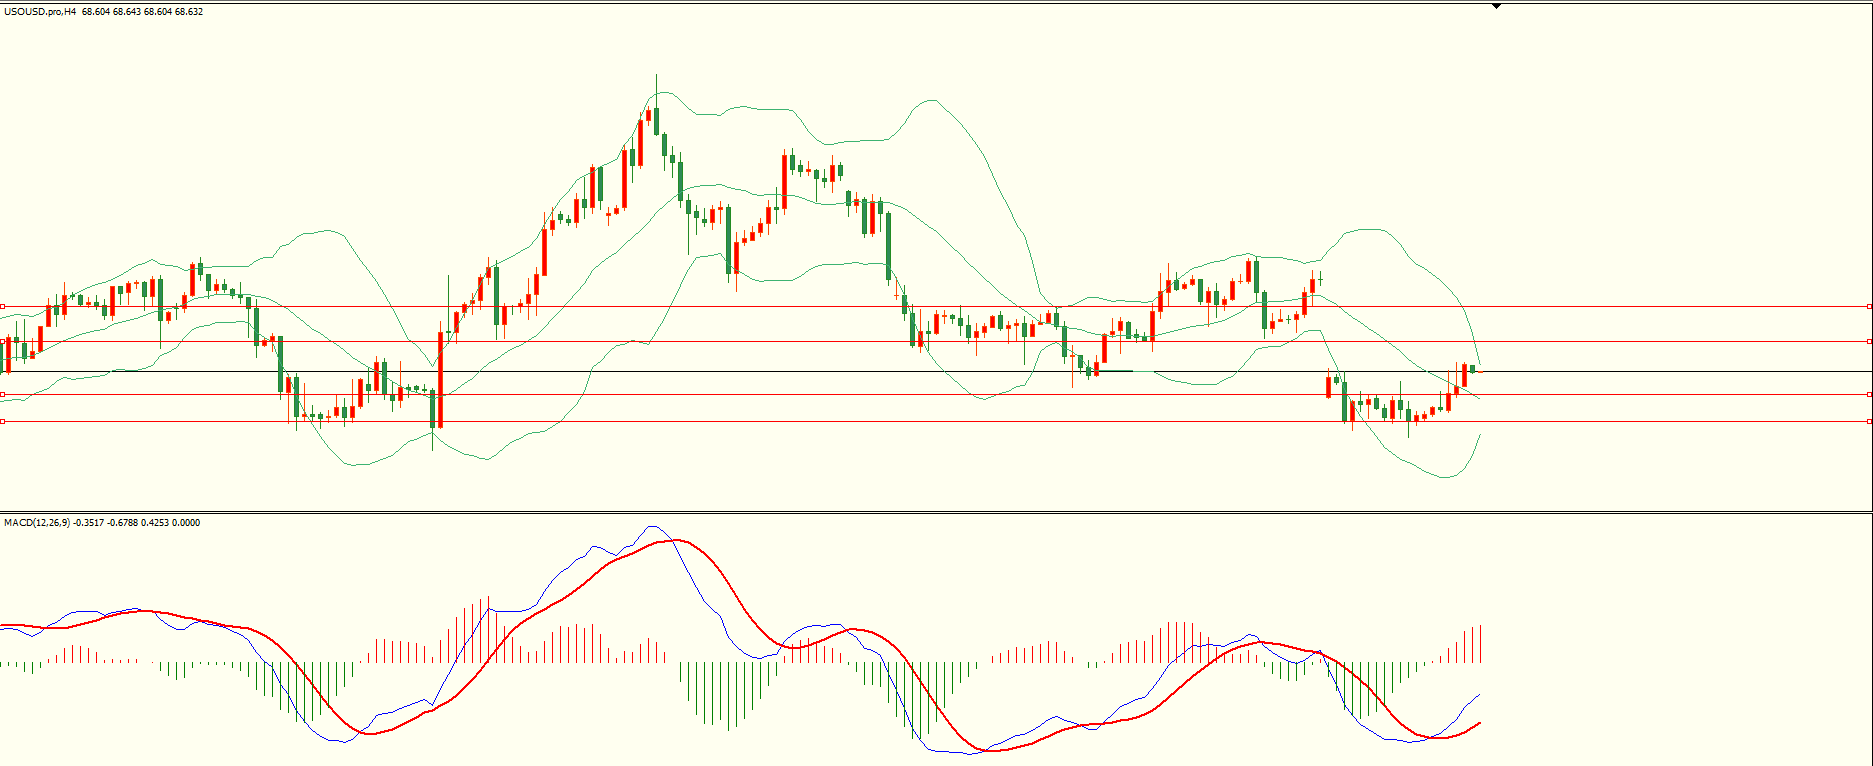Screen dimensions: 1873x766
Task: Select the last red MACD histogram bar
Action: (1480, 644)
